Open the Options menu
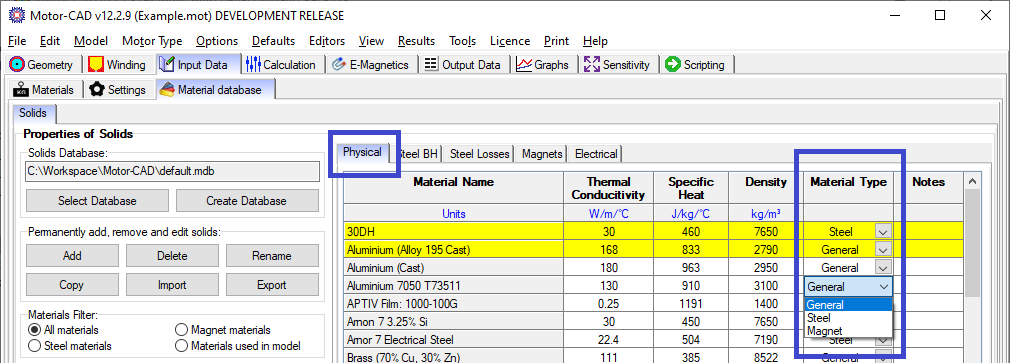1010x363 pixels. [x=217, y=41]
